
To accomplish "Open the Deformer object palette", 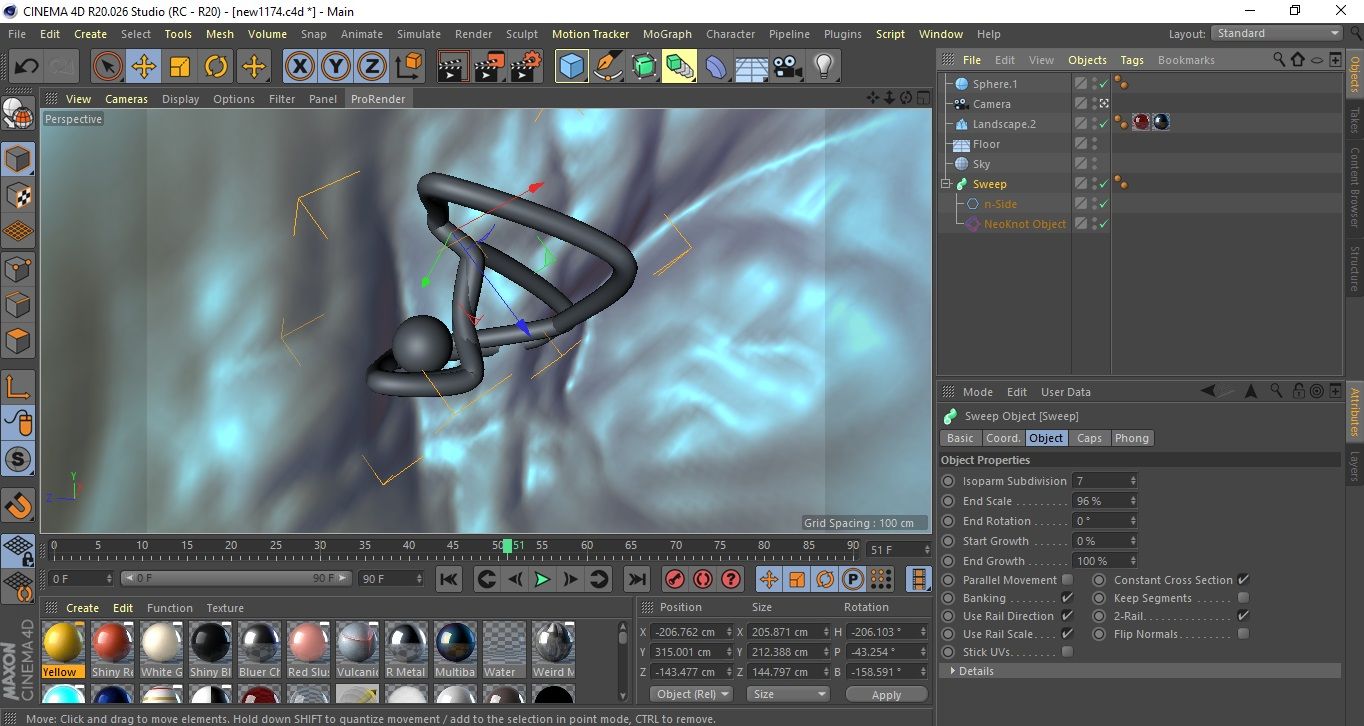I will click(716, 67).
